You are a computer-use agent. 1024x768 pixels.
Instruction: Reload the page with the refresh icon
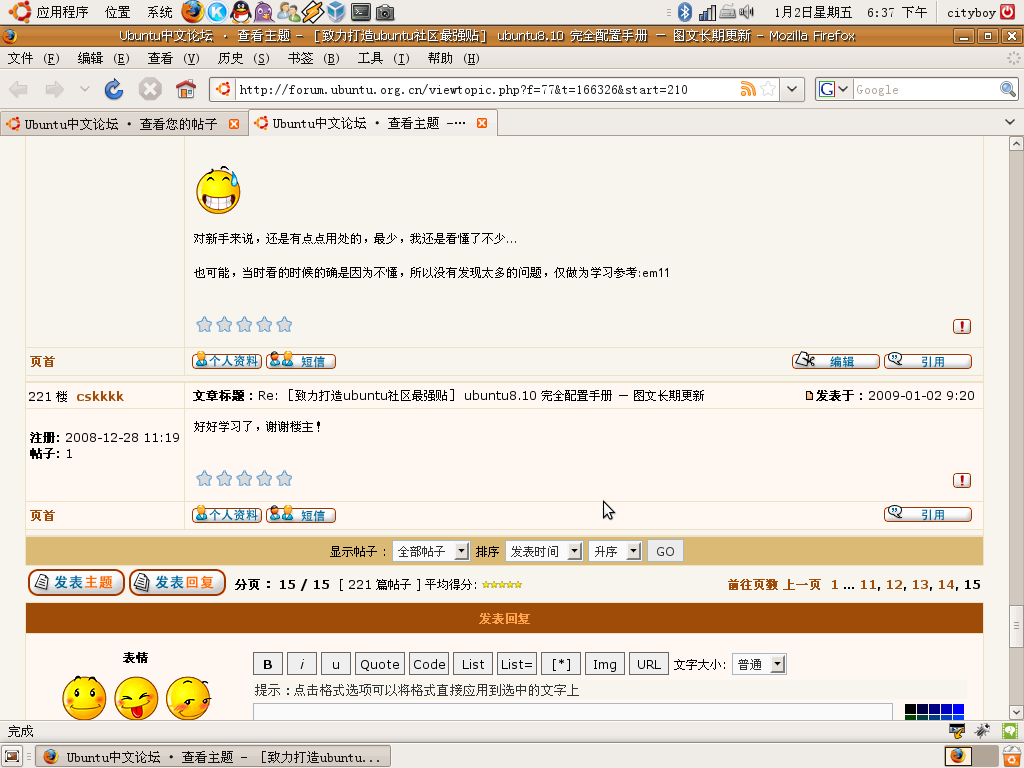click(114, 89)
